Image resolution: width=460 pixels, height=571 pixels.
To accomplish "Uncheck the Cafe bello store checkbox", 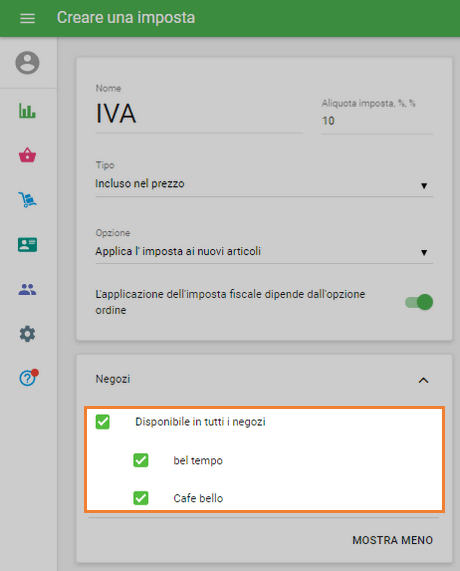I will (141, 498).
